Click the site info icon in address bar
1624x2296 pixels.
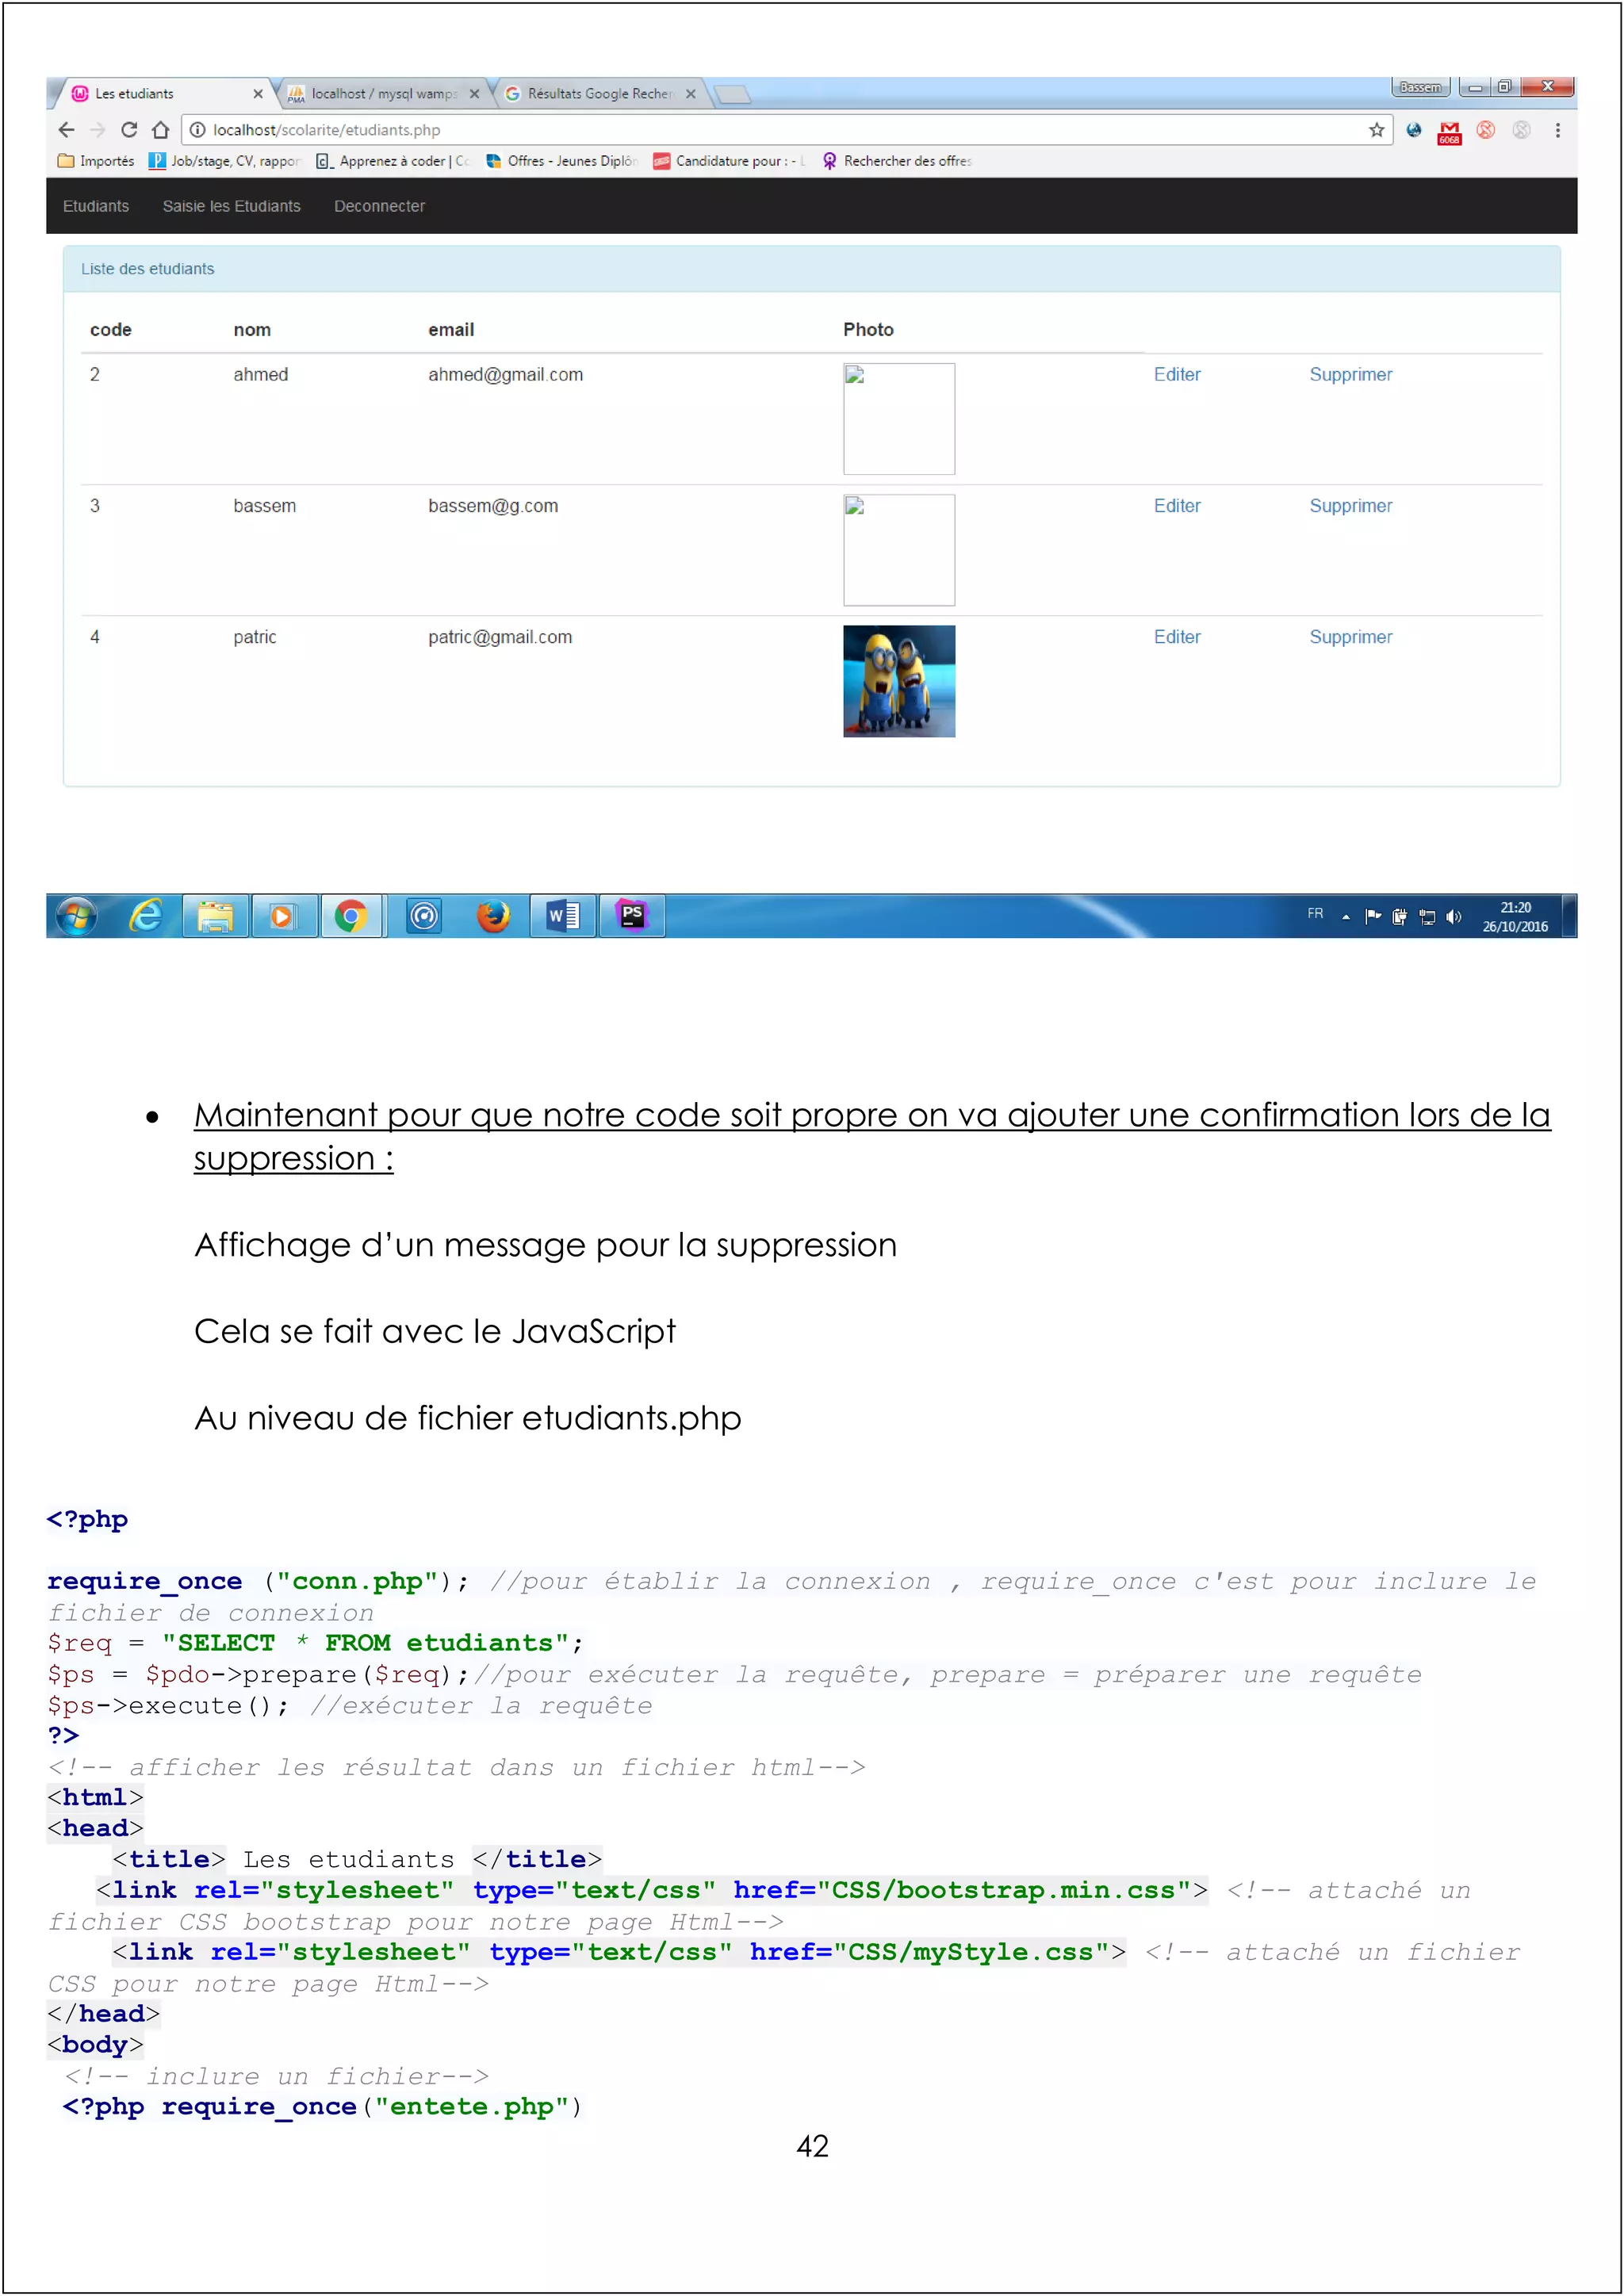[197, 130]
